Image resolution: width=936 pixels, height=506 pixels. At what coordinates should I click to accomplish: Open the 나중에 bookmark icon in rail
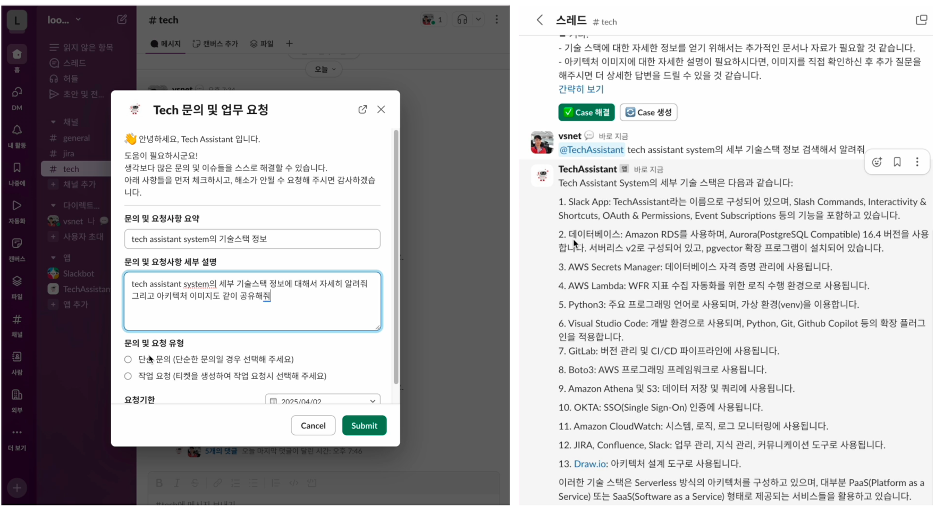(17, 168)
